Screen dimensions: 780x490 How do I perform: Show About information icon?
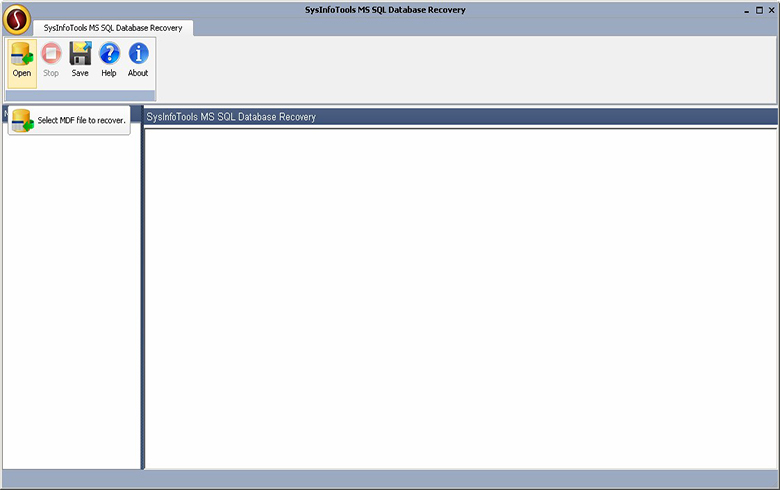coord(138,61)
